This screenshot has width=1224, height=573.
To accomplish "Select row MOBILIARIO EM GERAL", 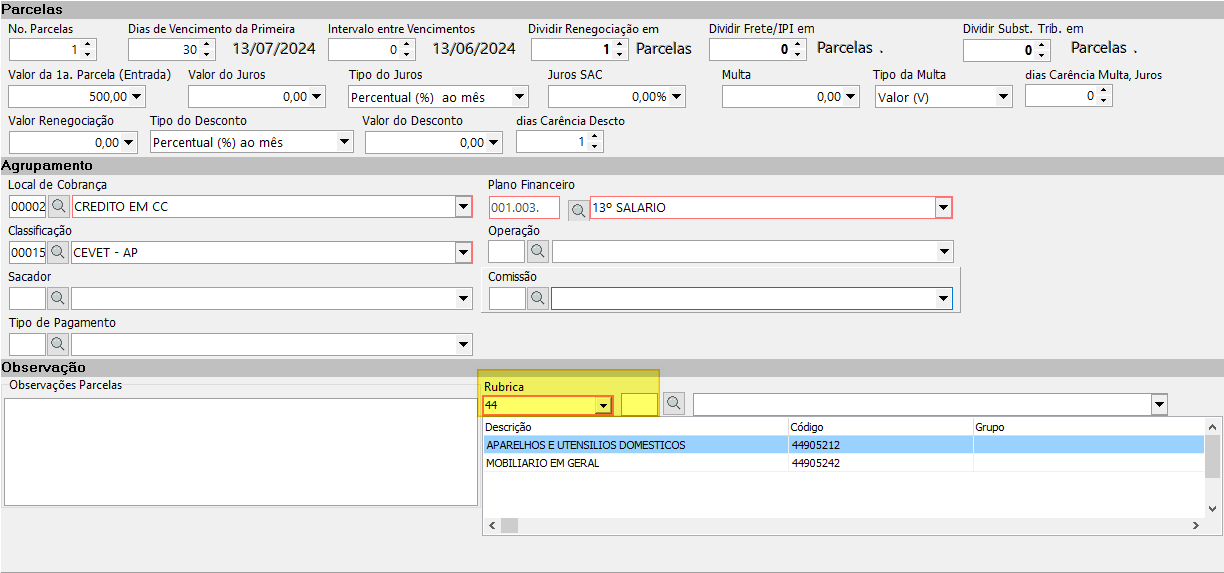I will (x=843, y=463).
